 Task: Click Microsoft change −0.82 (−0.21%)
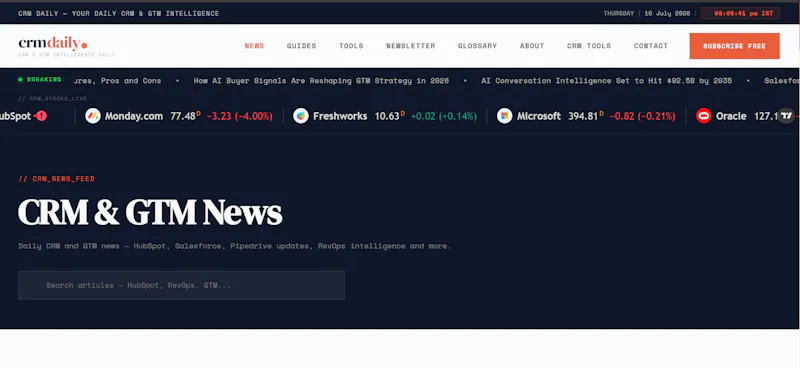point(642,116)
